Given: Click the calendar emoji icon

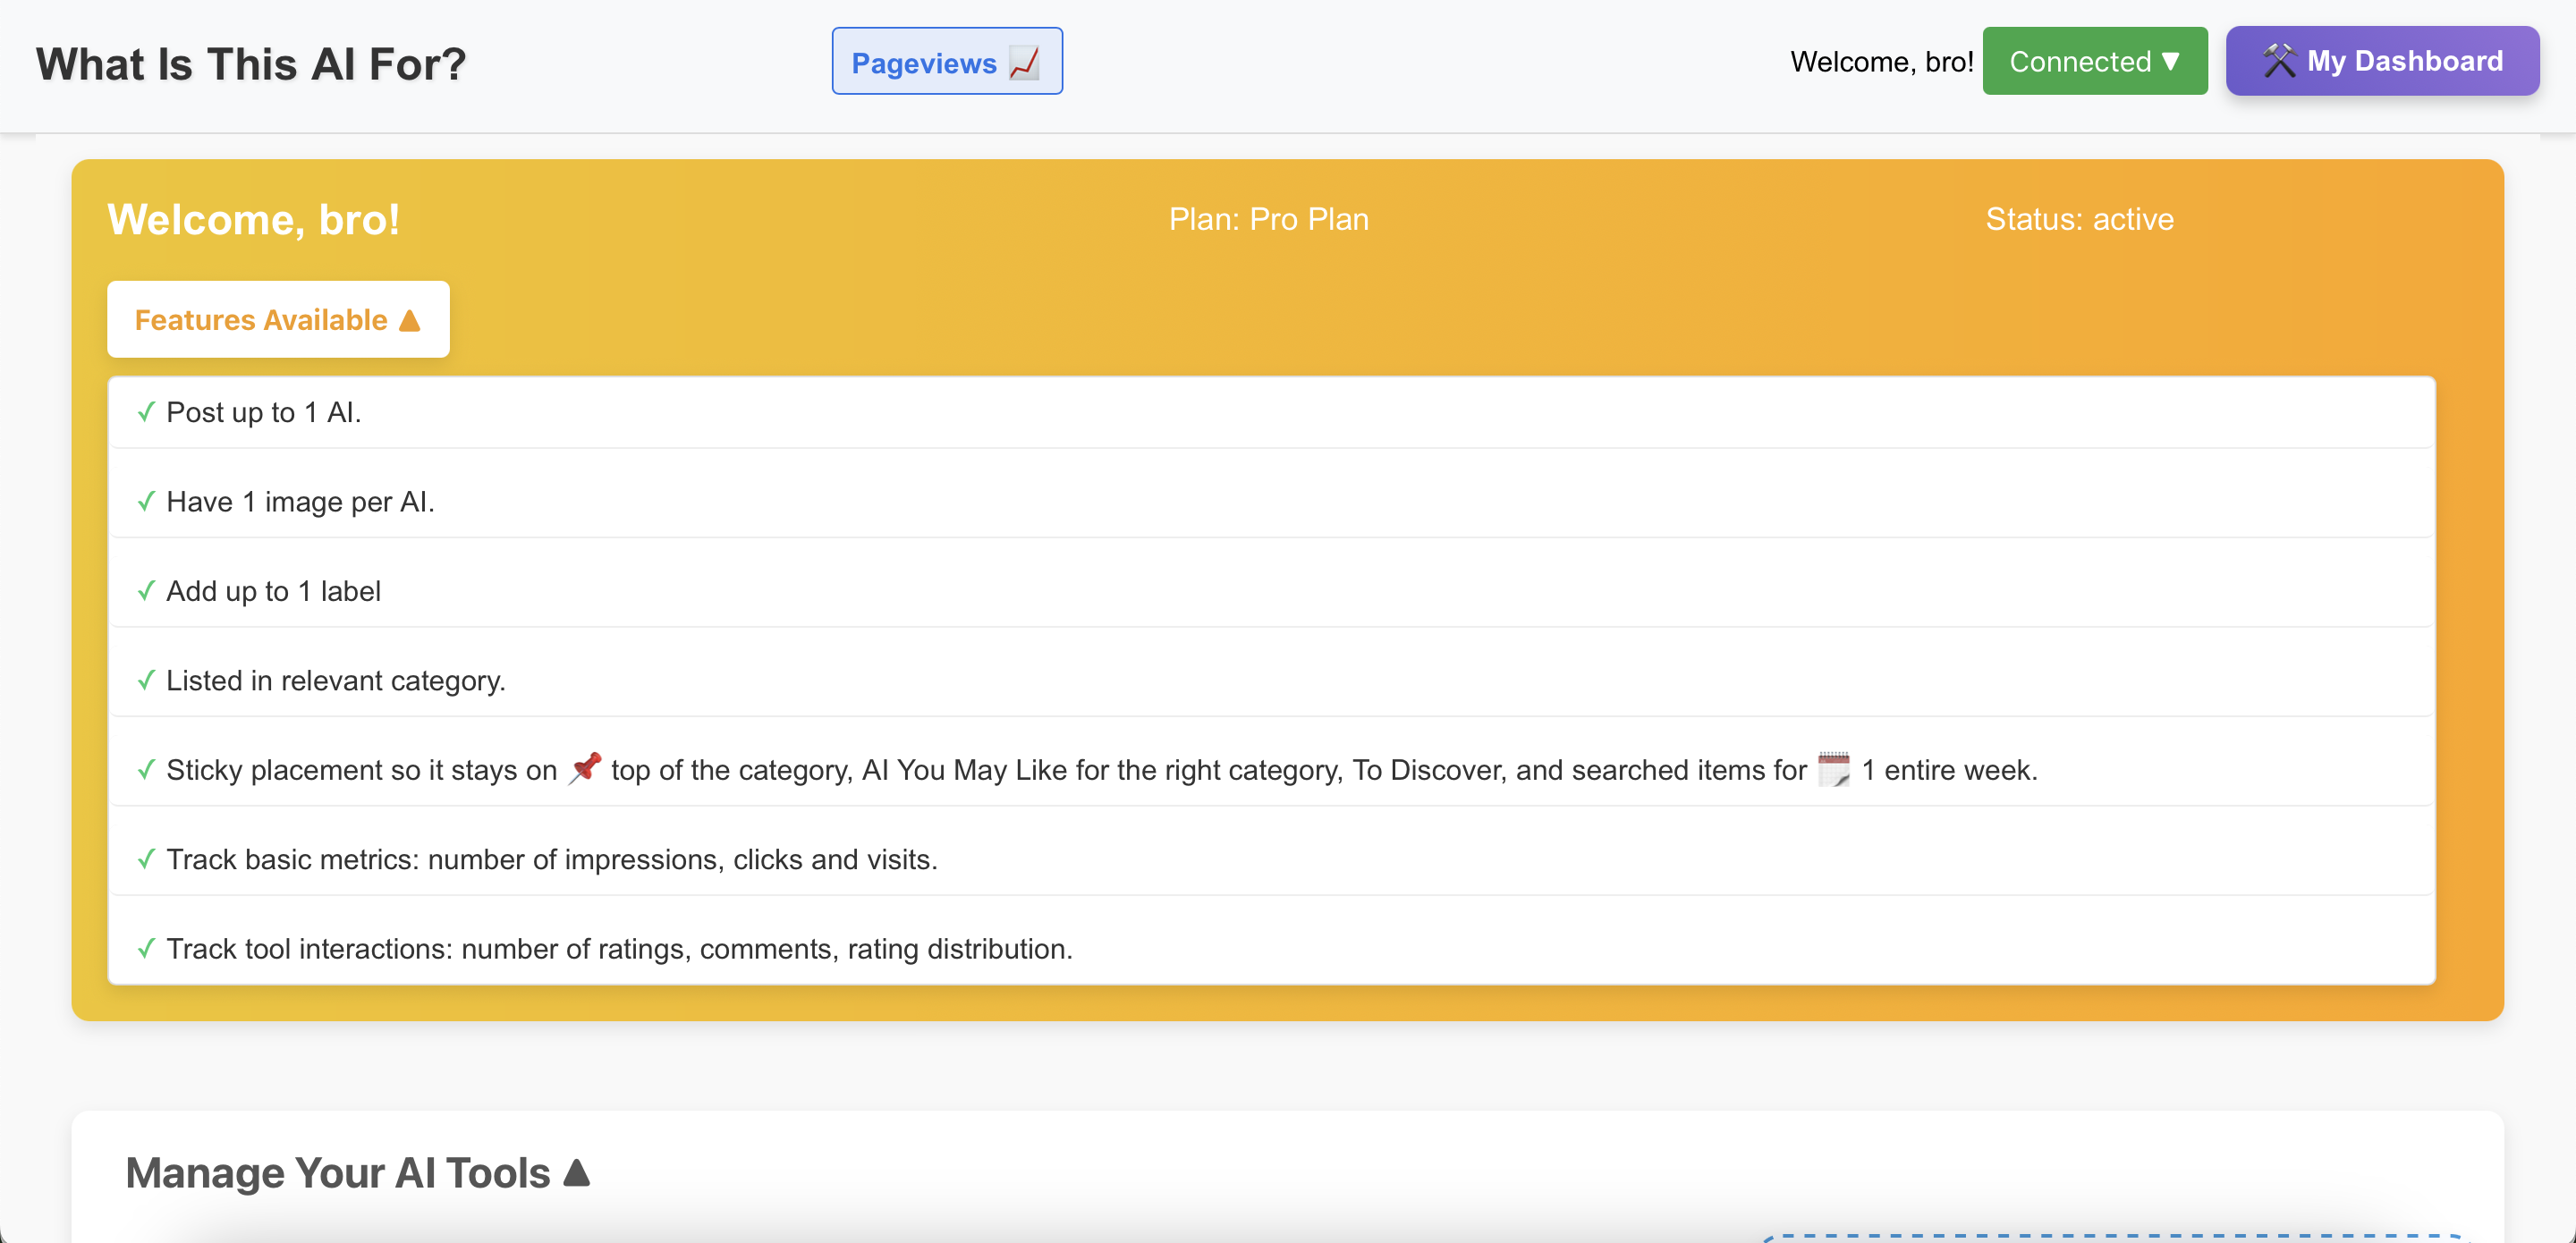Looking at the screenshot, I should (x=1833, y=769).
